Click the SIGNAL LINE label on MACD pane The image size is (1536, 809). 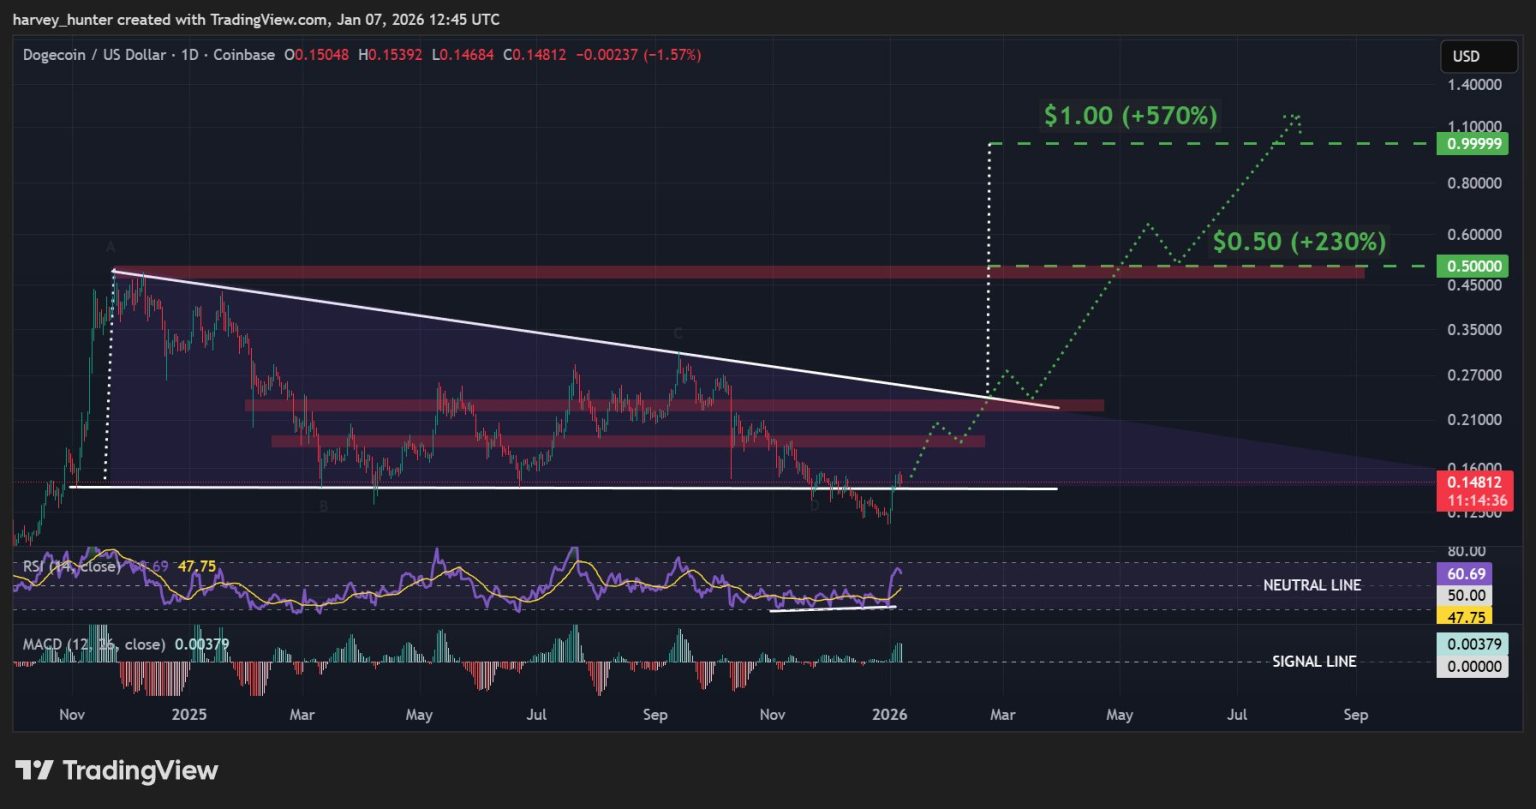coord(1313,660)
